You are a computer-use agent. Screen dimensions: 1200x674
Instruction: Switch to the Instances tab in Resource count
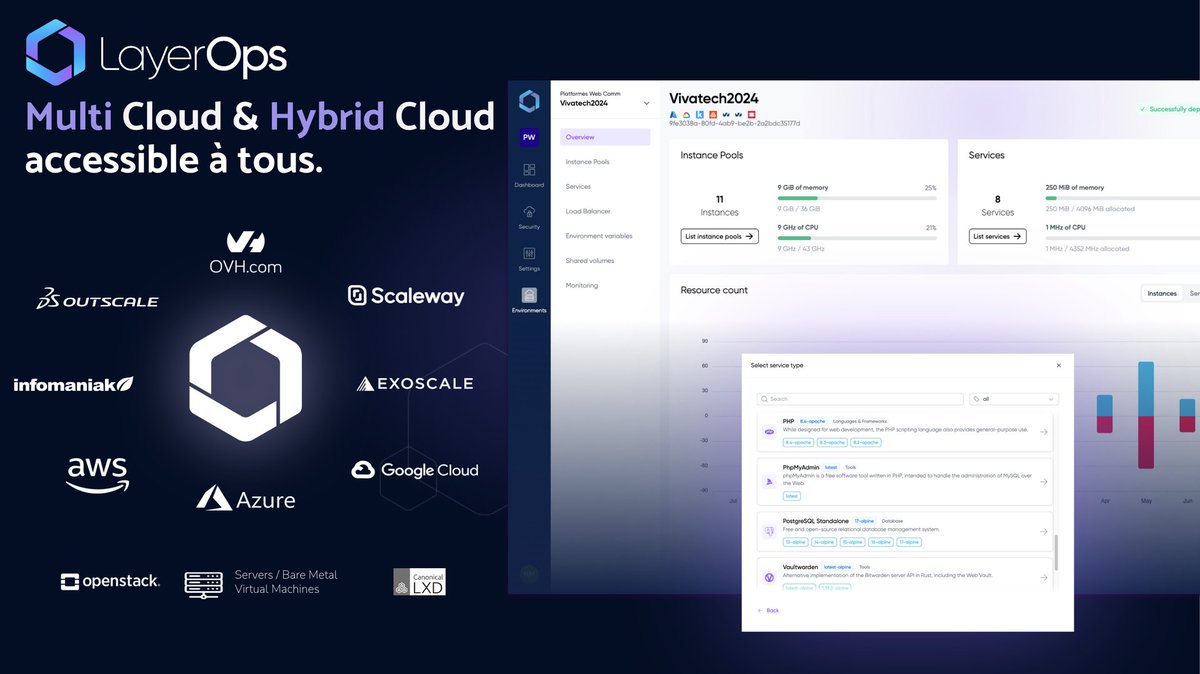tap(1162, 294)
